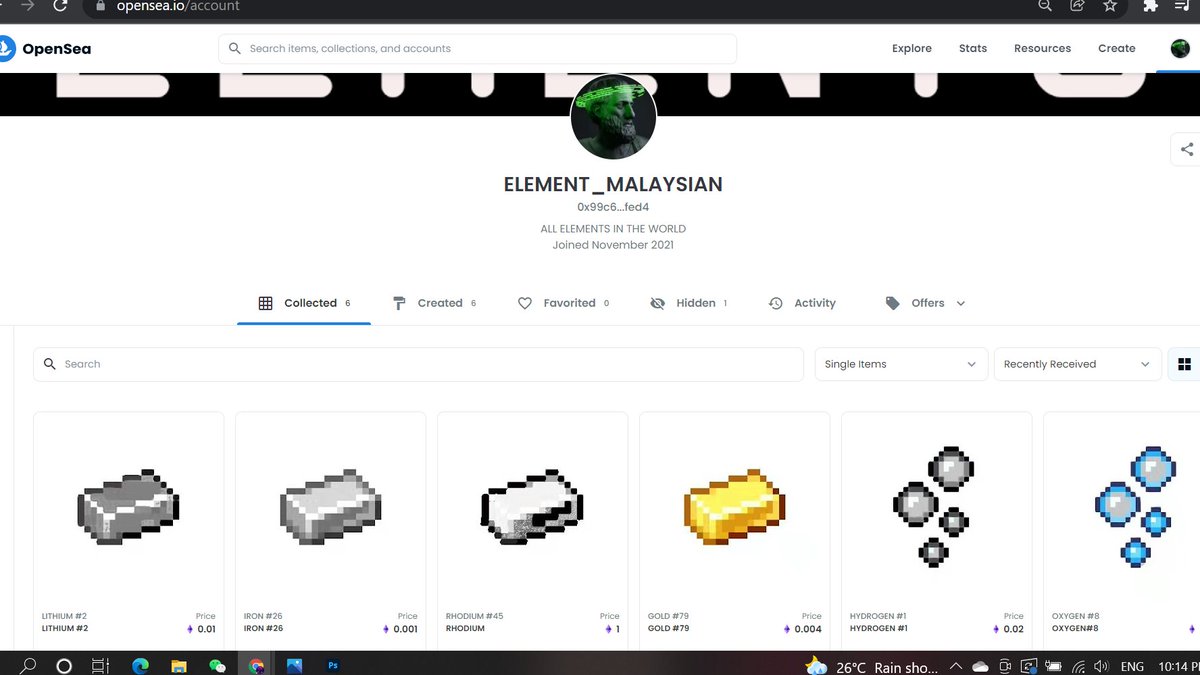The image size is (1200, 675).
Task: Click the LITHIUM #2 item name
Action: [x=65, y=629]
